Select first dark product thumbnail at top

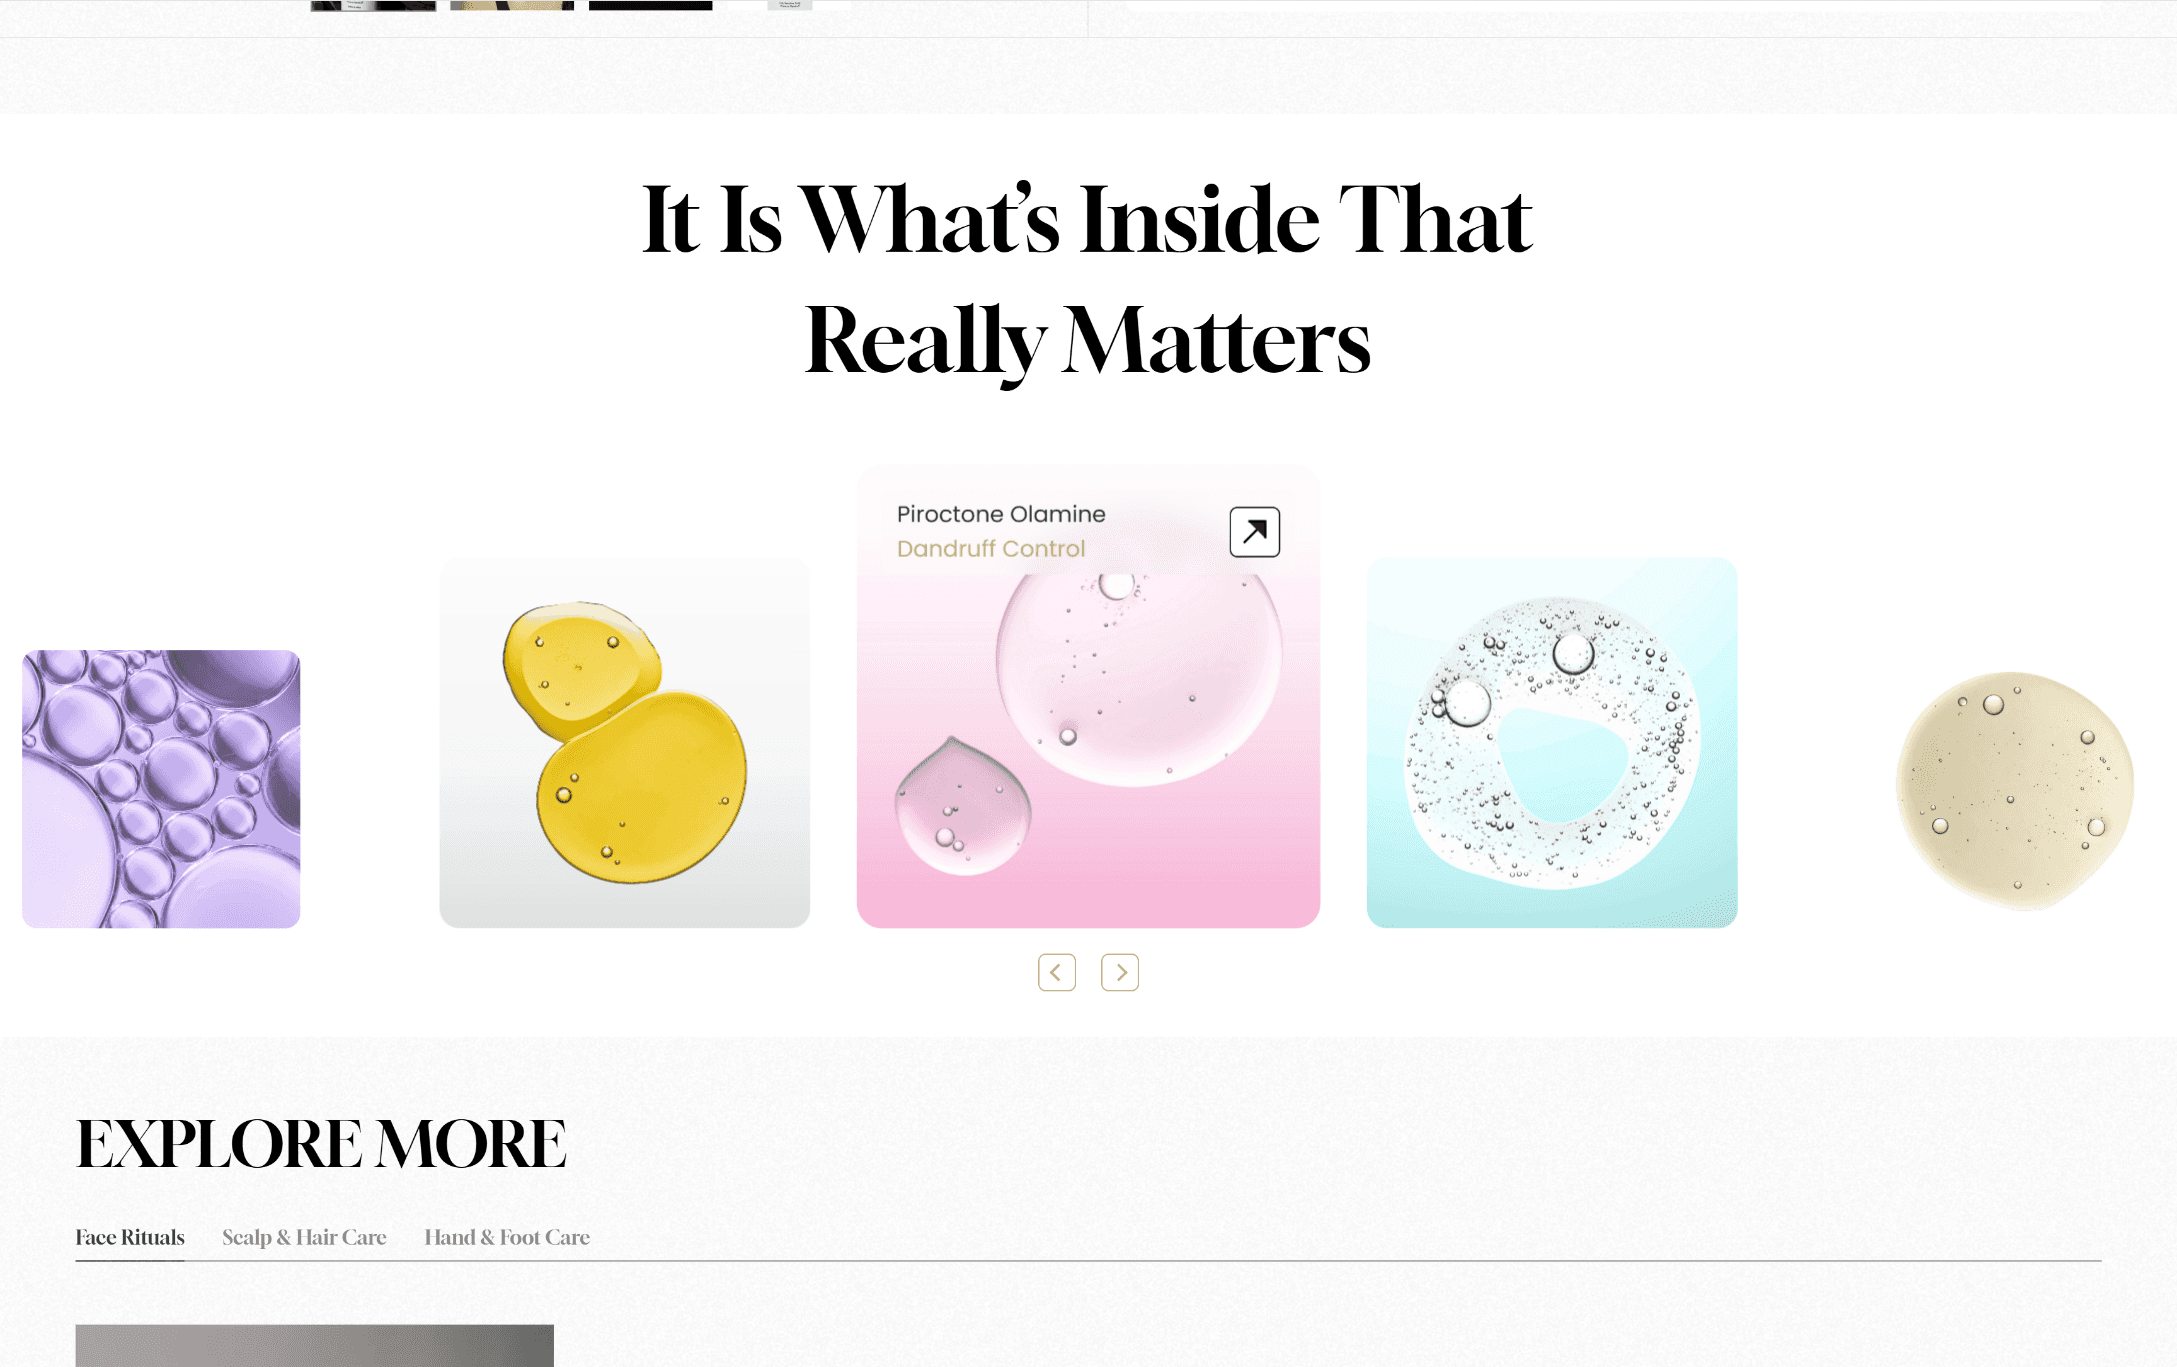pos(373,5)
